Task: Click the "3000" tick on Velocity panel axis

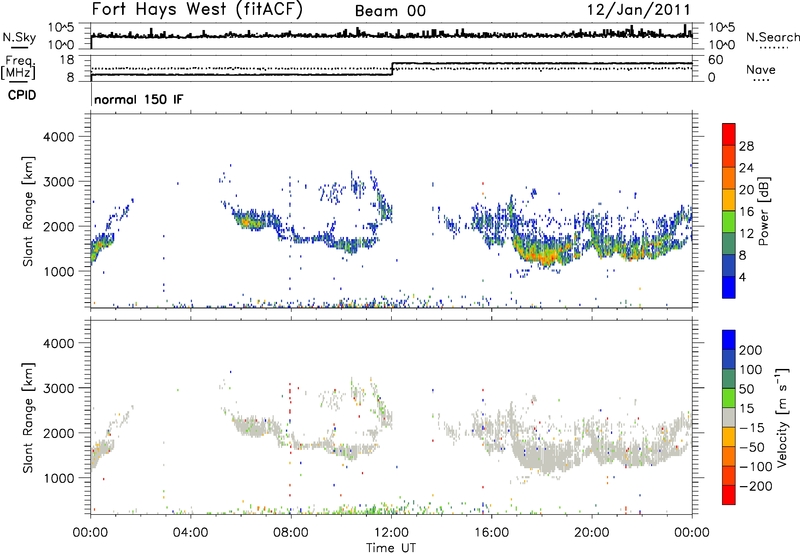Action: click(58, 388)
